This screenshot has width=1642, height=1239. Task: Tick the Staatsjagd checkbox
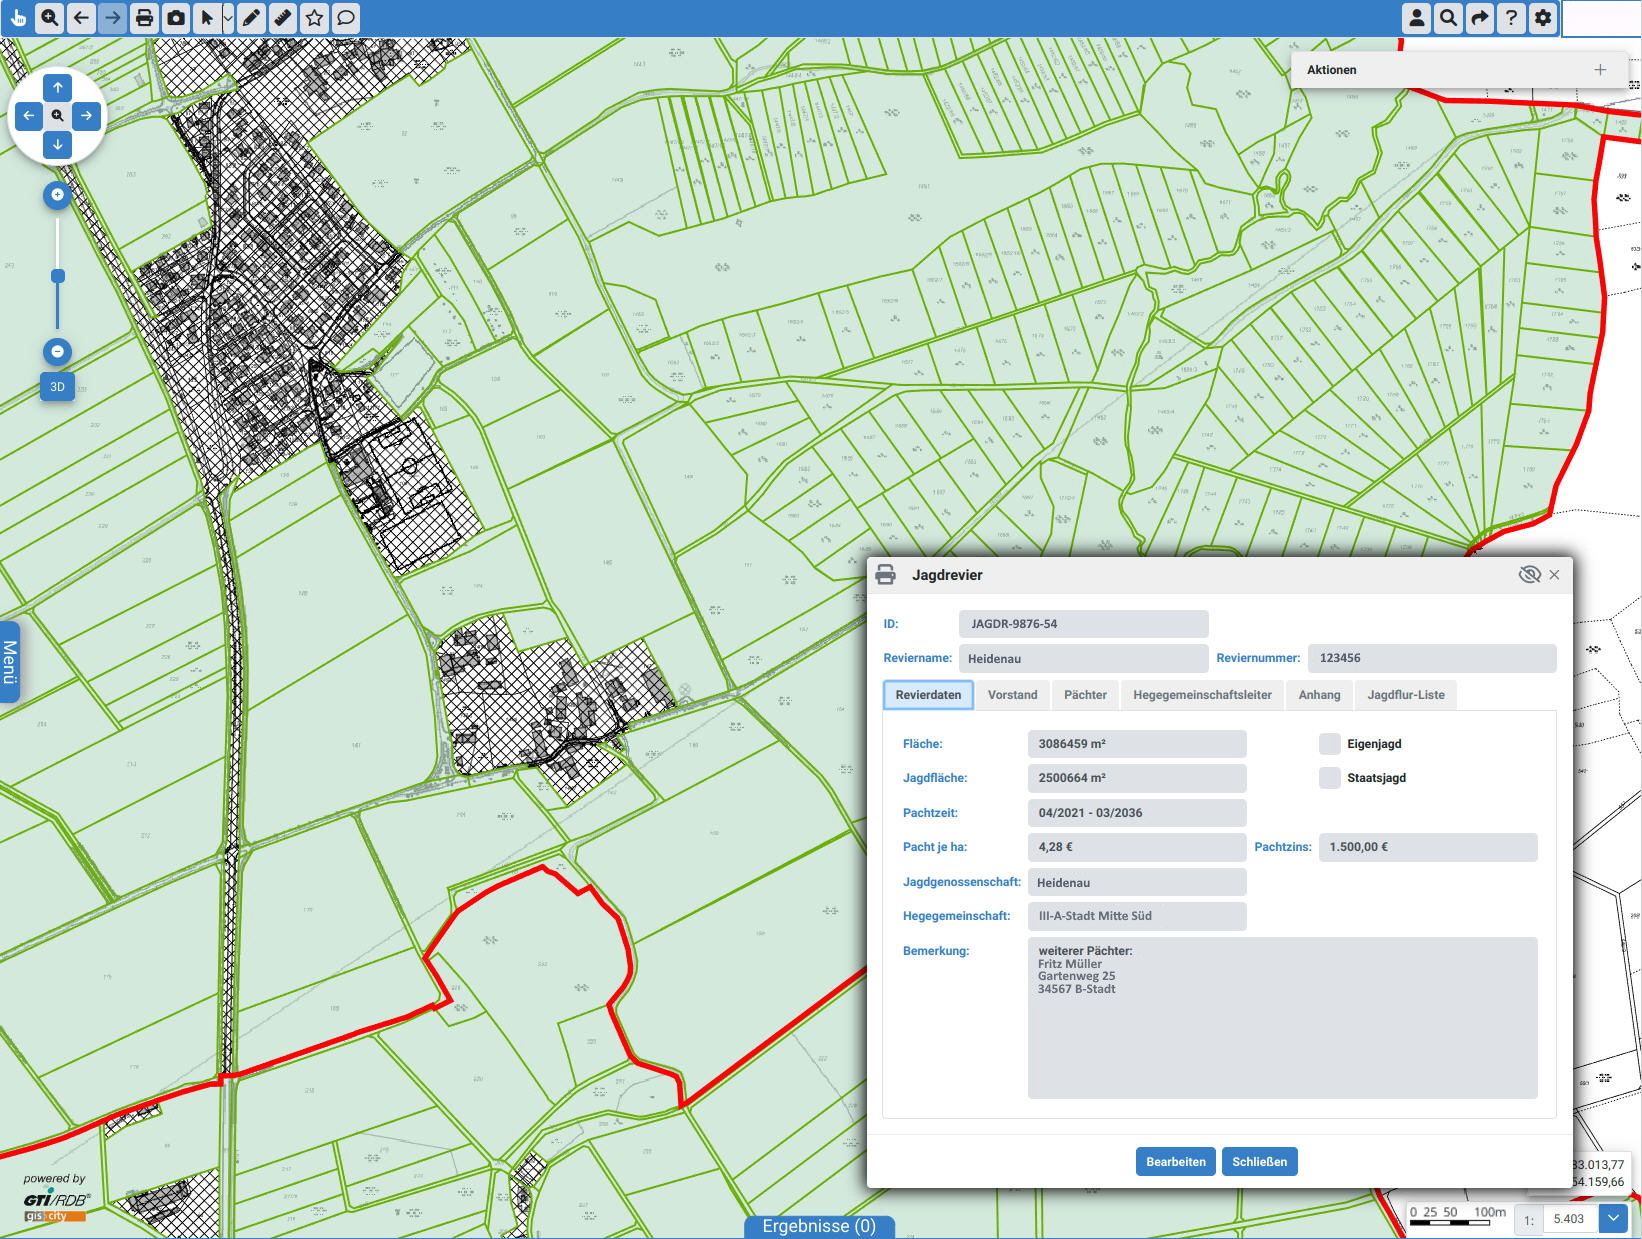[x=1329, y=778]
